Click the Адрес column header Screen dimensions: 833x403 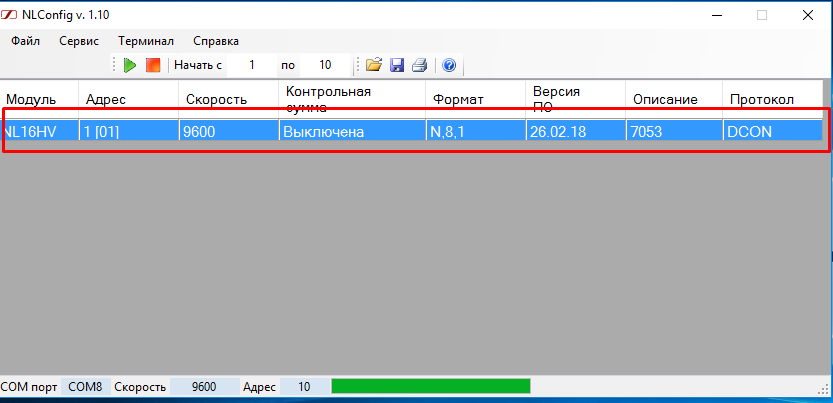point(129,99)
